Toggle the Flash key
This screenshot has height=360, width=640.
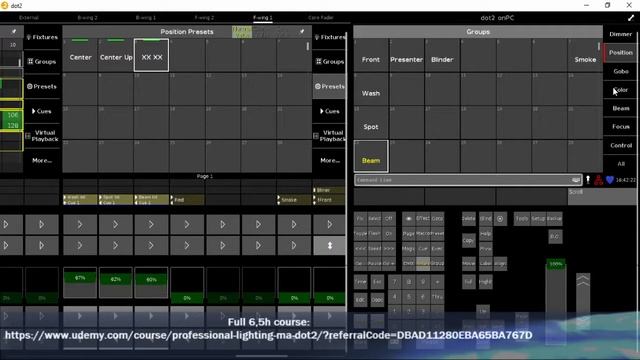pos(374,233)
